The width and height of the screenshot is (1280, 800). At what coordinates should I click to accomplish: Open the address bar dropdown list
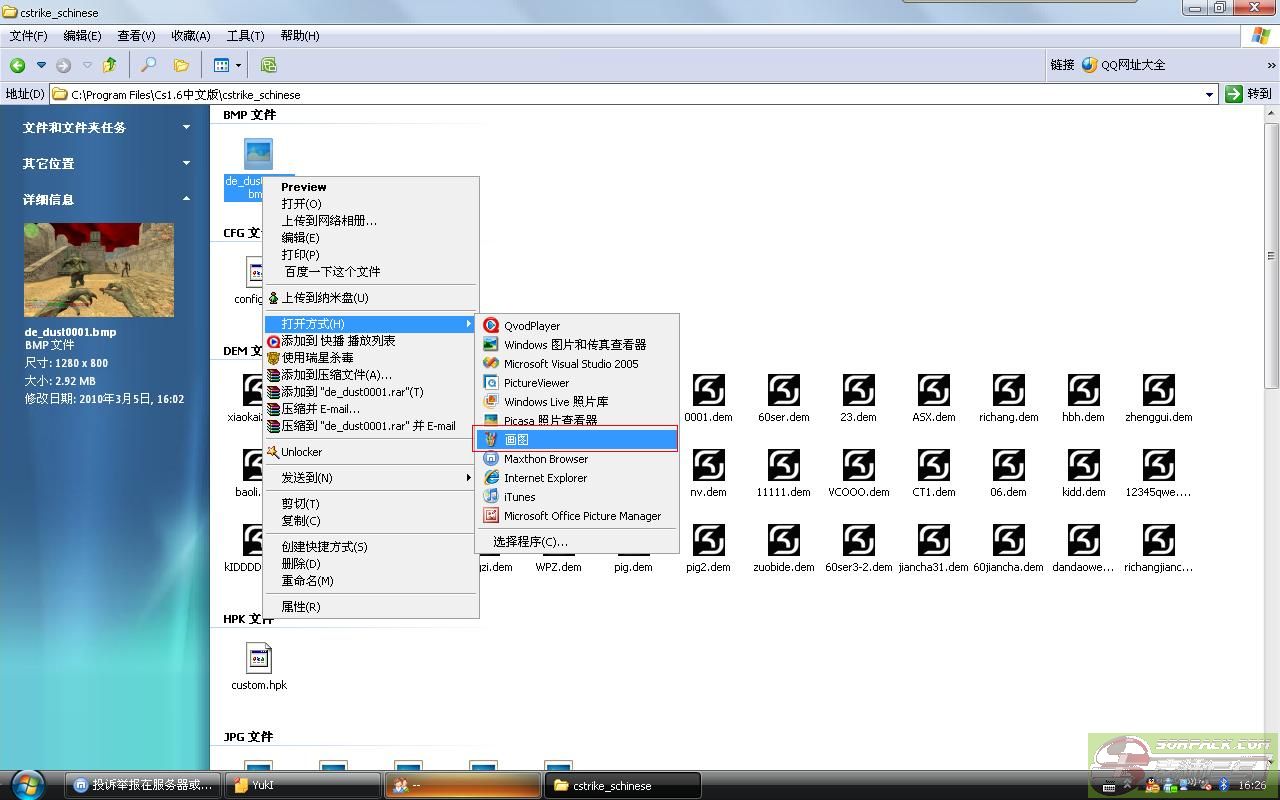[x=1209, y=95]
